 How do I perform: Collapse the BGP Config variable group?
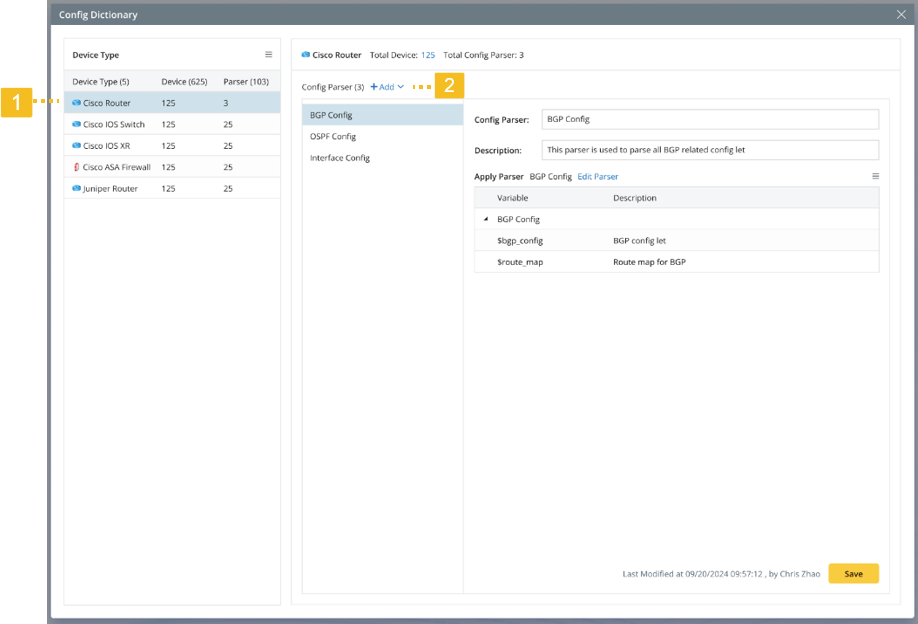pos(486,219)
